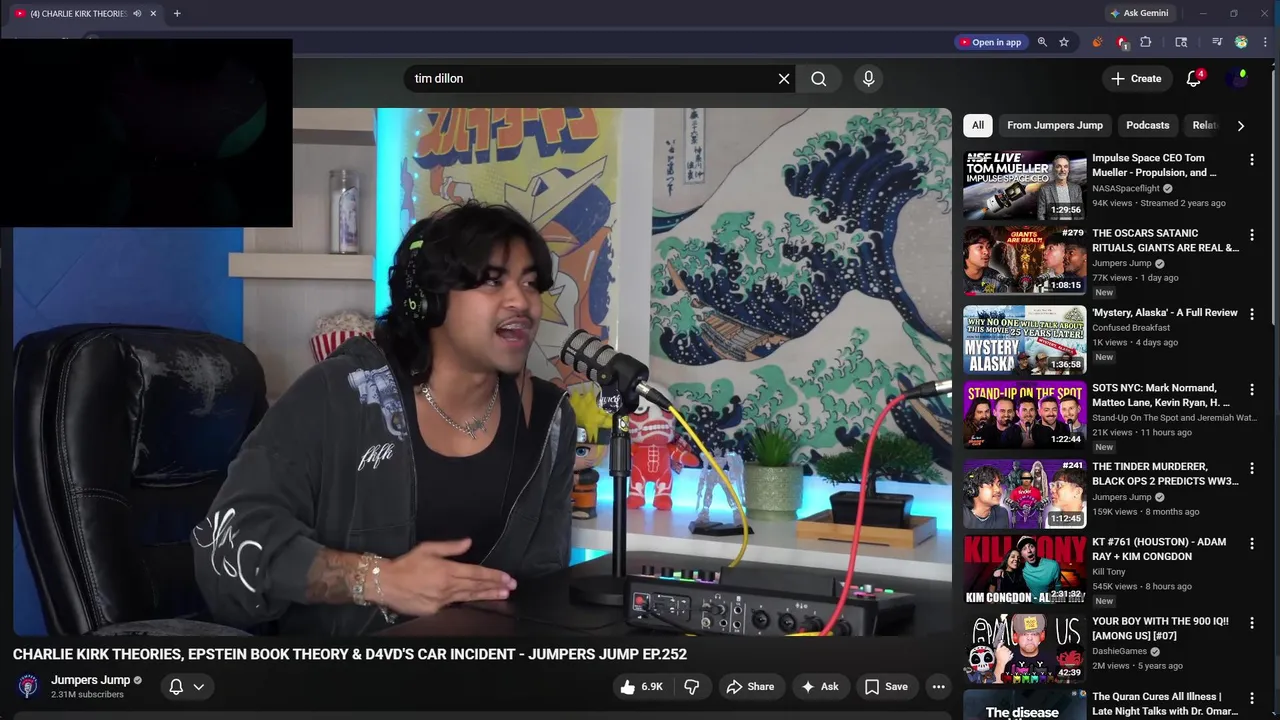Open options for Impulse Space CEO video
This screenshot has height=720, width=1280.
1252,160
